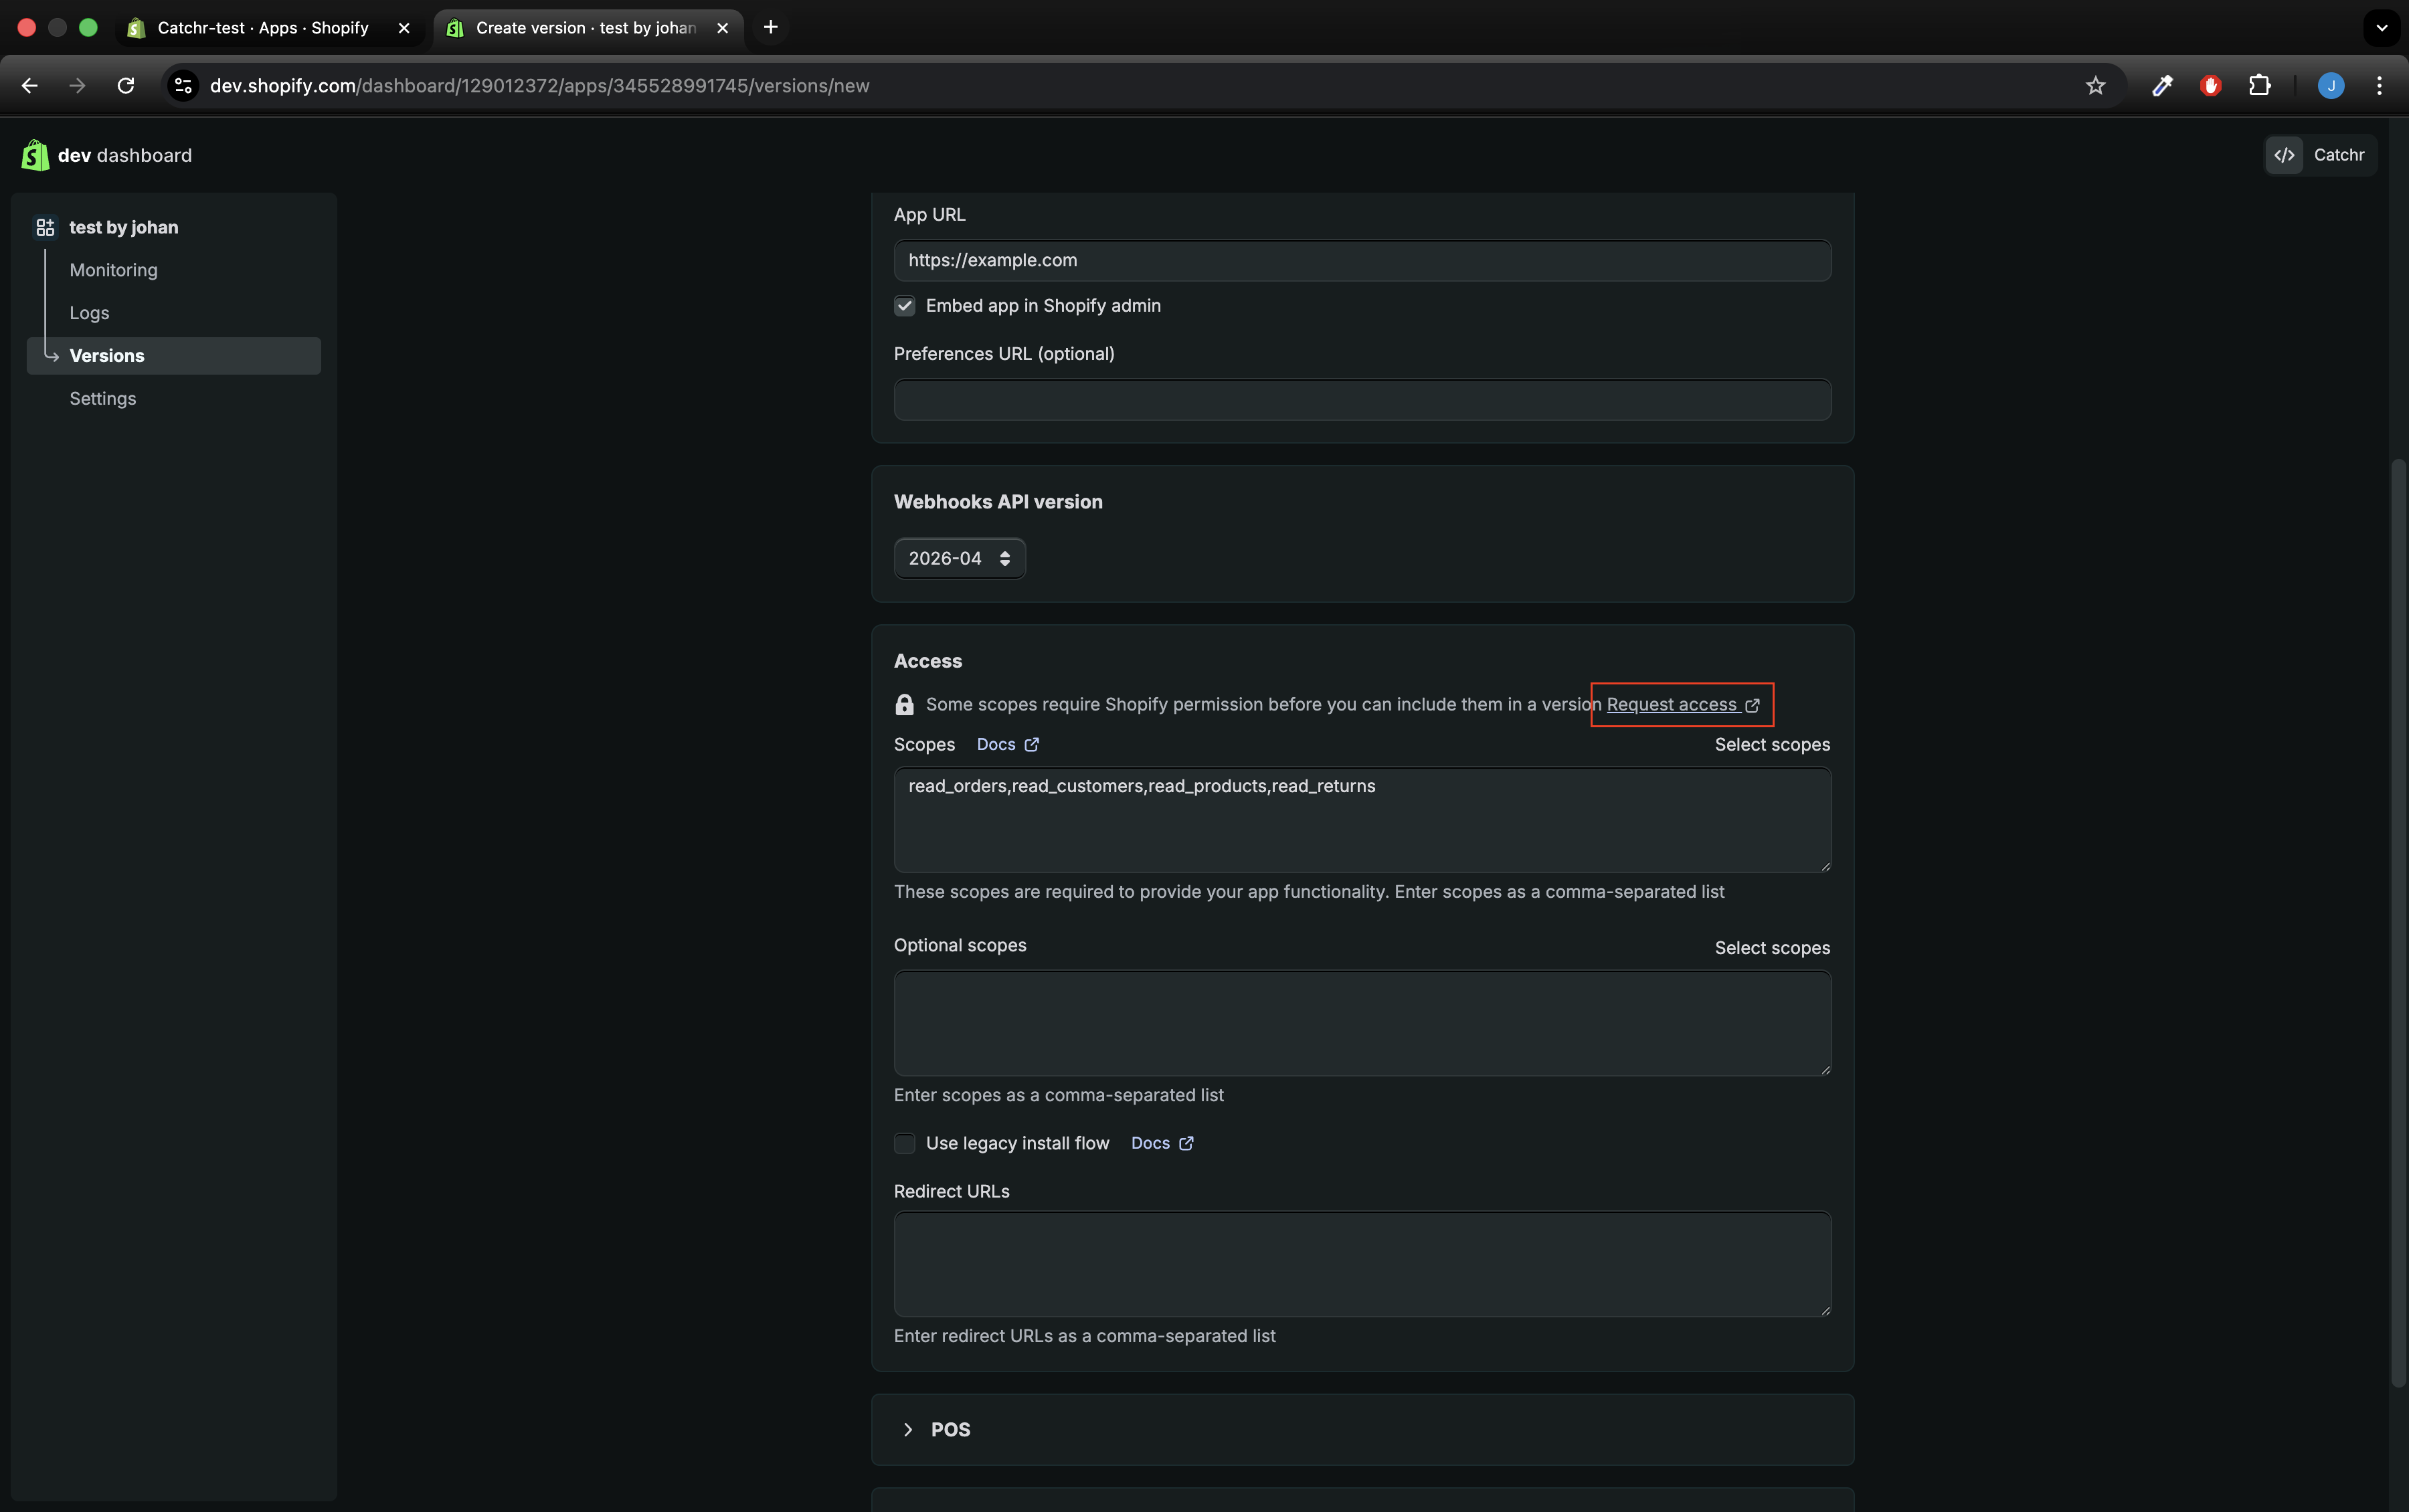Click the Catchr code bracket icon
The height and width of the screenshot is (1512, 2409).
pos(2284,155)
